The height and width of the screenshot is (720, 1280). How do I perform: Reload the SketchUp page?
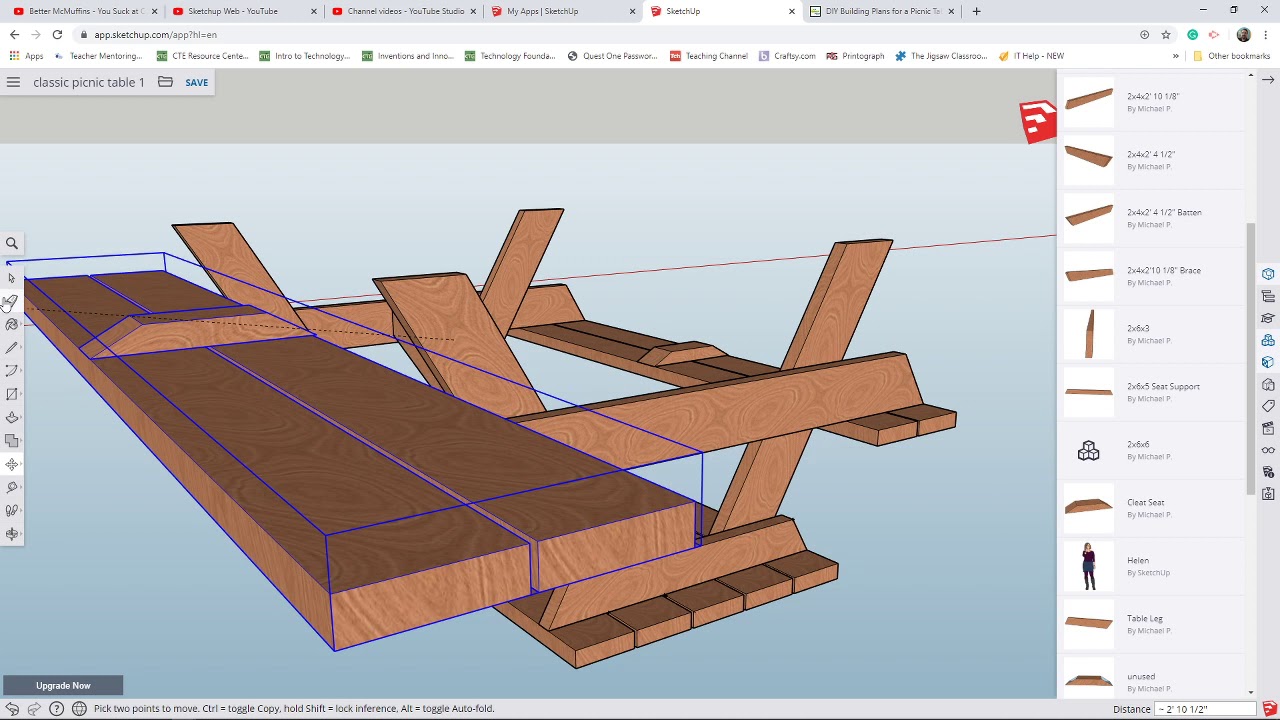point(57,35)
